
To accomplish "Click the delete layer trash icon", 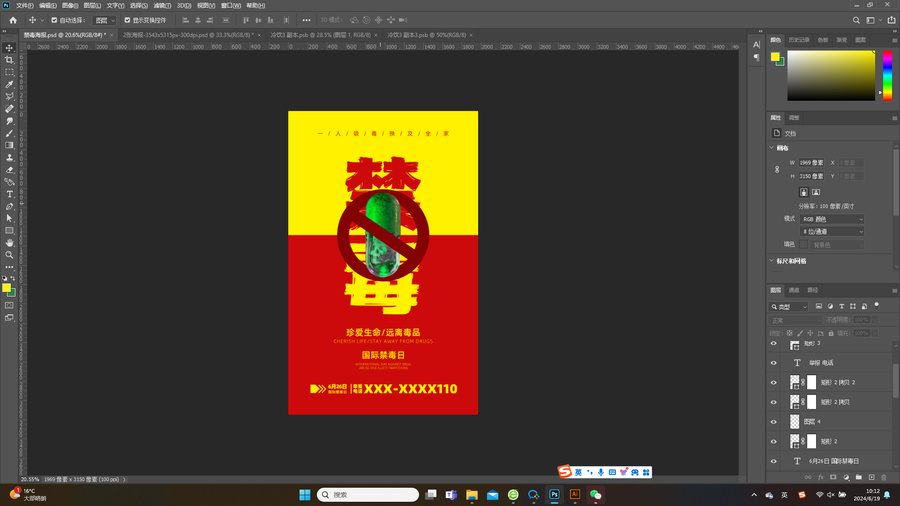I will [884, 477].
